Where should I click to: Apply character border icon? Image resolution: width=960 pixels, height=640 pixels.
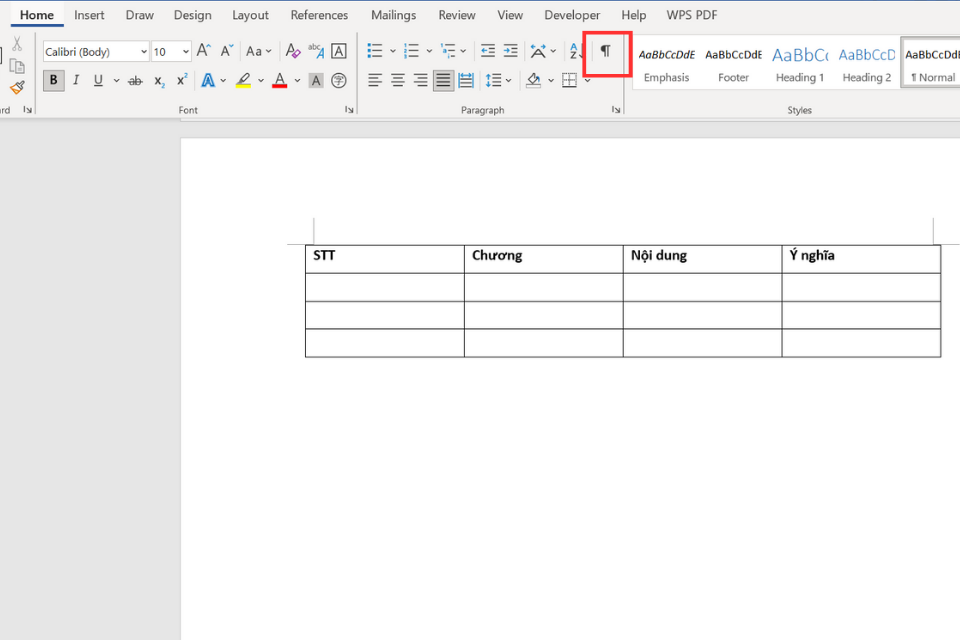339,51
